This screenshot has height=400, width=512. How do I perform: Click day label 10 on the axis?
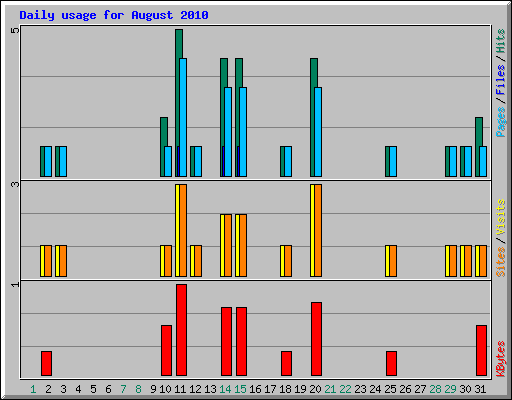click(x=165, y=389)
